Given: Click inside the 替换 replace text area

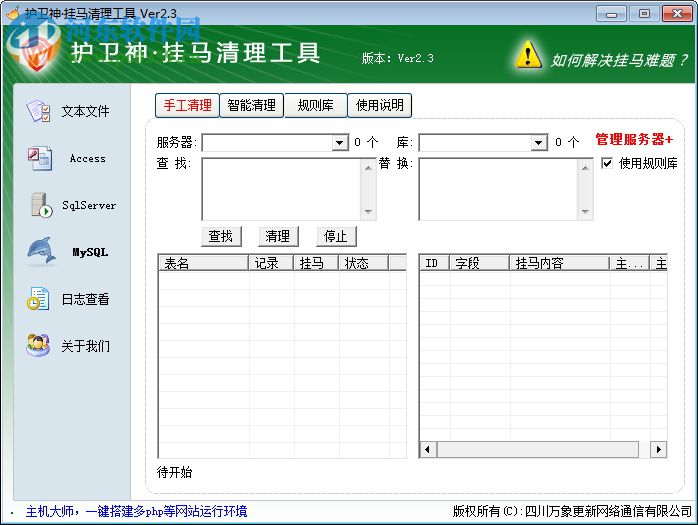Looking at the screenshot, I should click(498, 189).
